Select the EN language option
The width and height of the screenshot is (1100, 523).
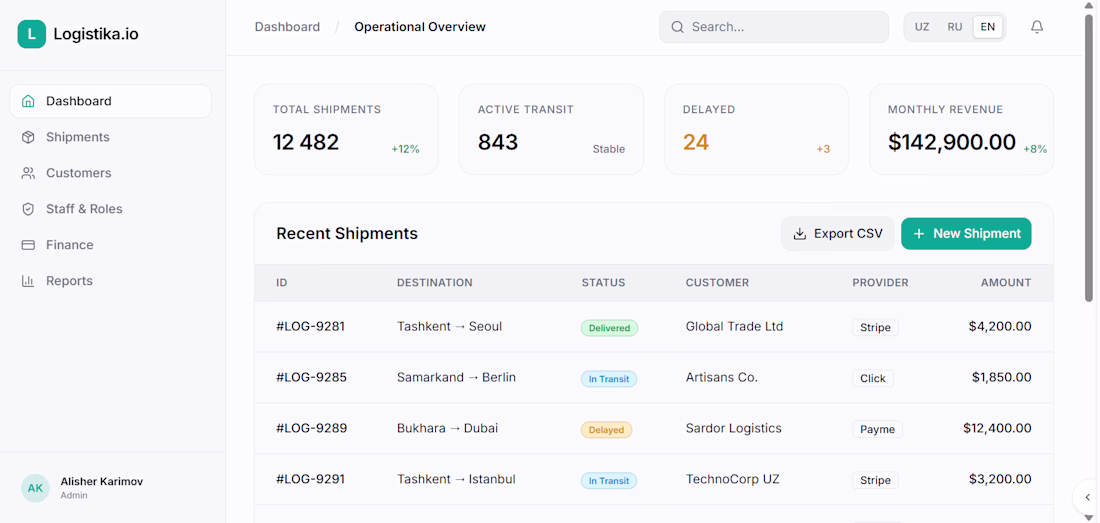tap(988, 27)
